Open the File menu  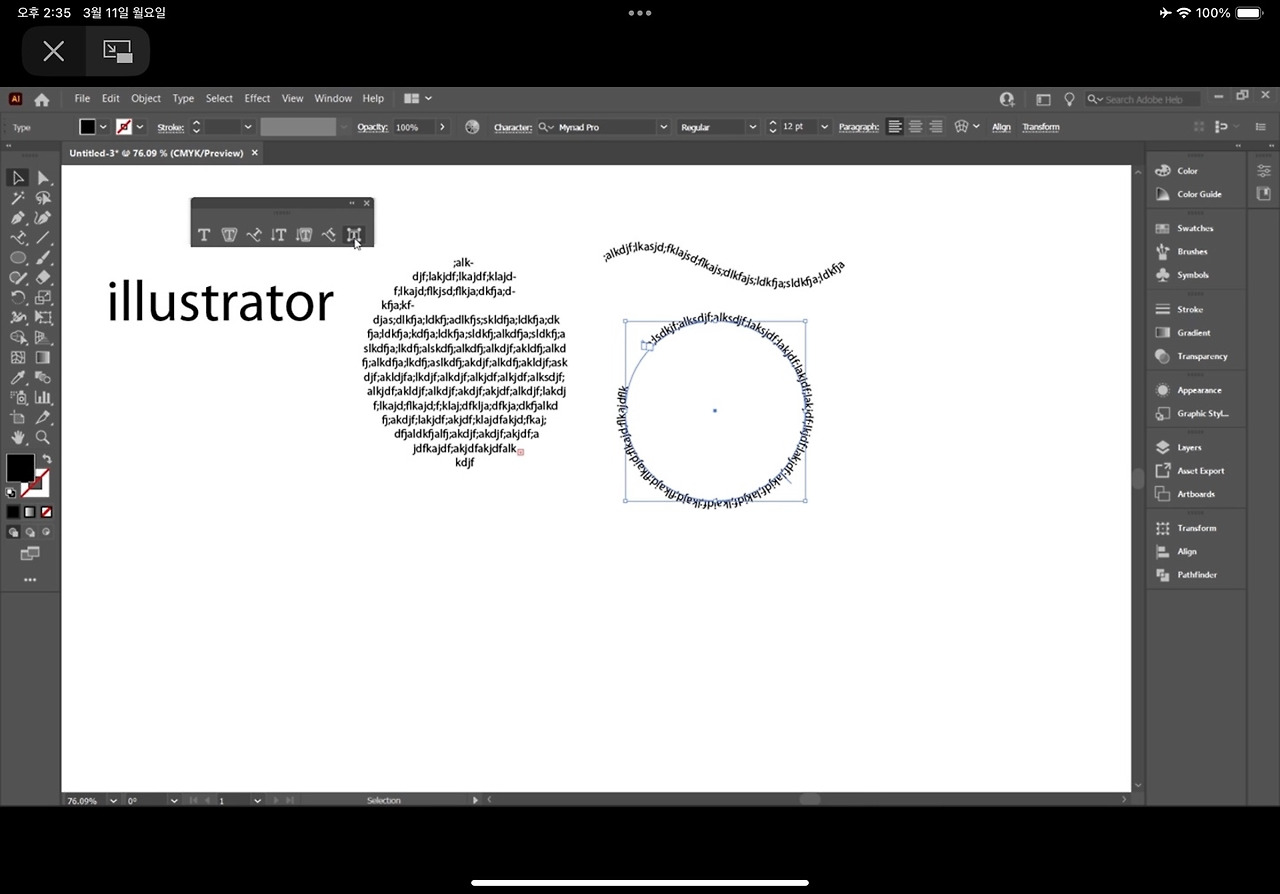pyautogui.click(x=82, y=99)
